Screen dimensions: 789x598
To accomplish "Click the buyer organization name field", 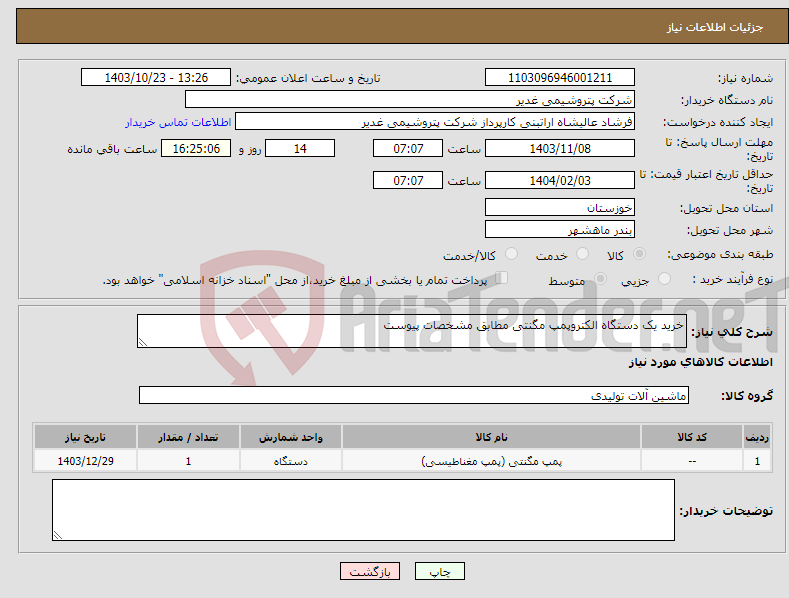I will [x=410, y=99].
